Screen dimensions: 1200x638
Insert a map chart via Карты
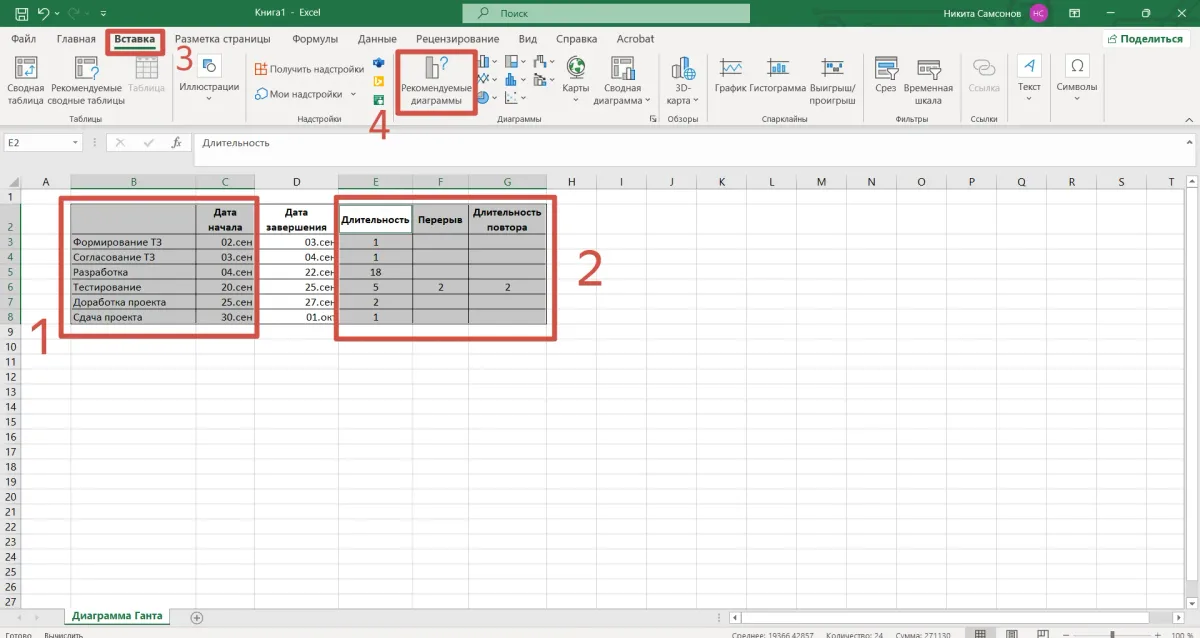[x=576, y=80]
